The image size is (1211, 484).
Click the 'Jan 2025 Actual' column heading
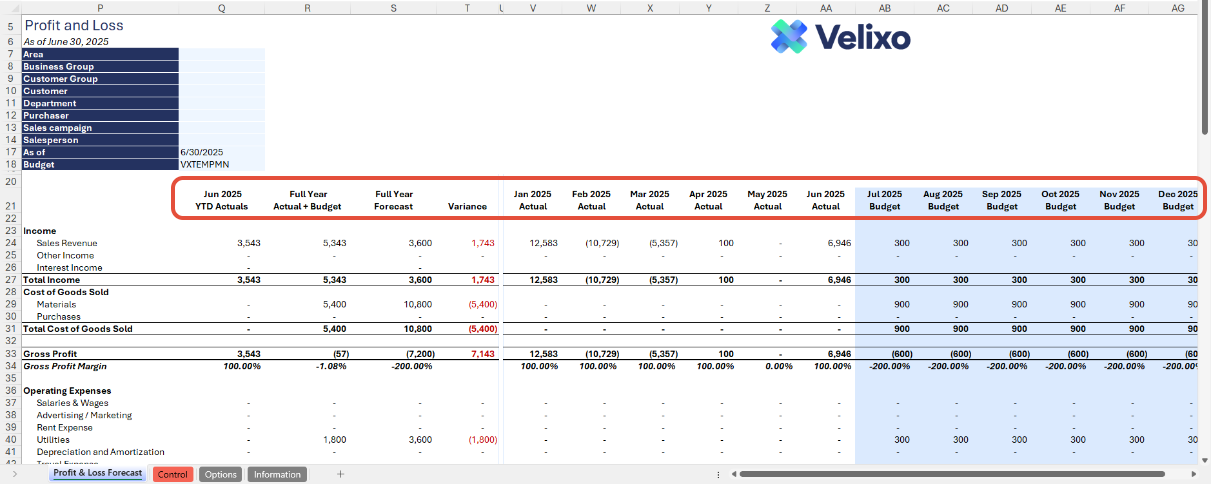tap(532, 200)
